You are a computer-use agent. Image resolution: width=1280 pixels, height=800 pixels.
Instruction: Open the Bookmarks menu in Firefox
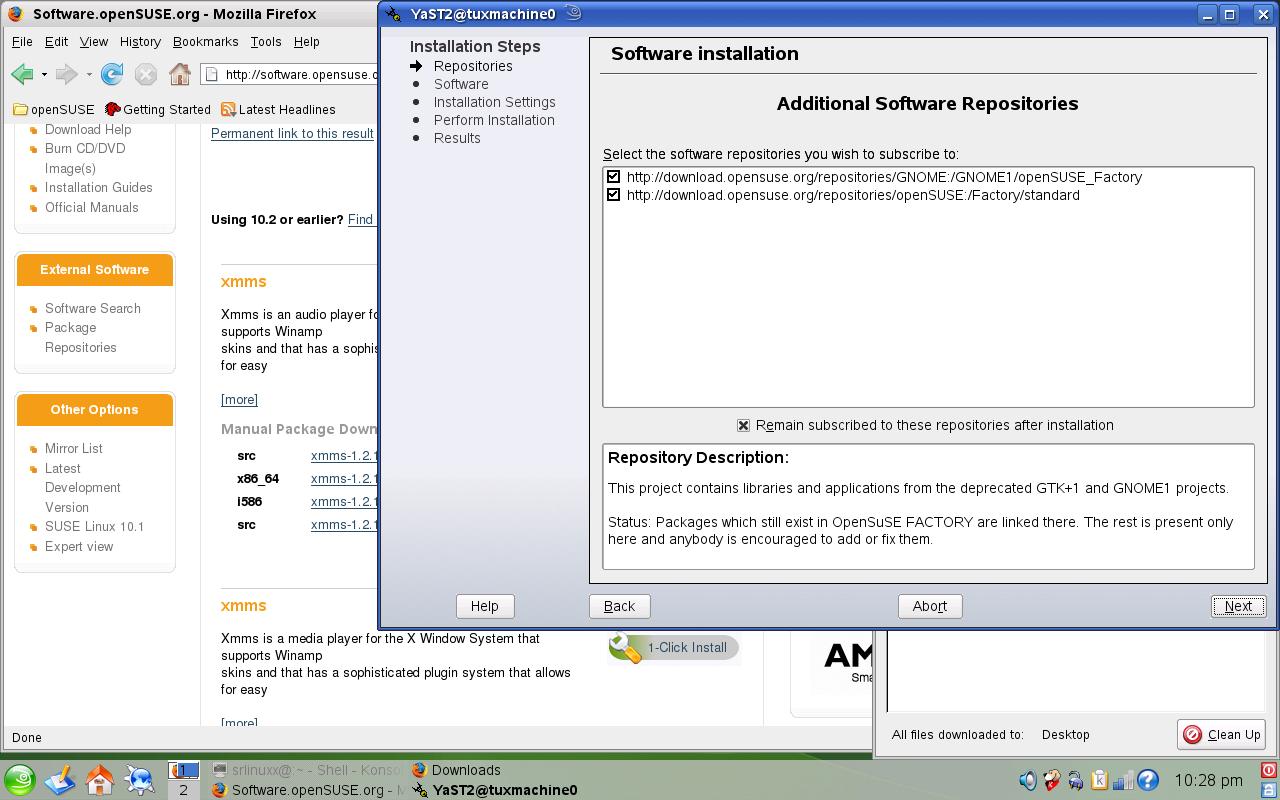(x=205, y=42)
